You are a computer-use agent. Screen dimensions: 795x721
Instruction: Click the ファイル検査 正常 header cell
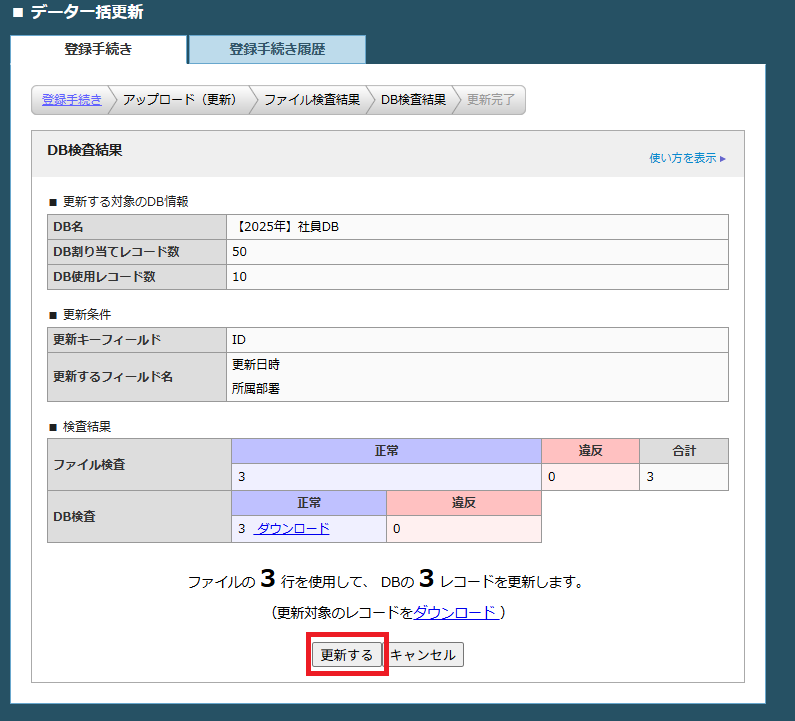point(386,451)
